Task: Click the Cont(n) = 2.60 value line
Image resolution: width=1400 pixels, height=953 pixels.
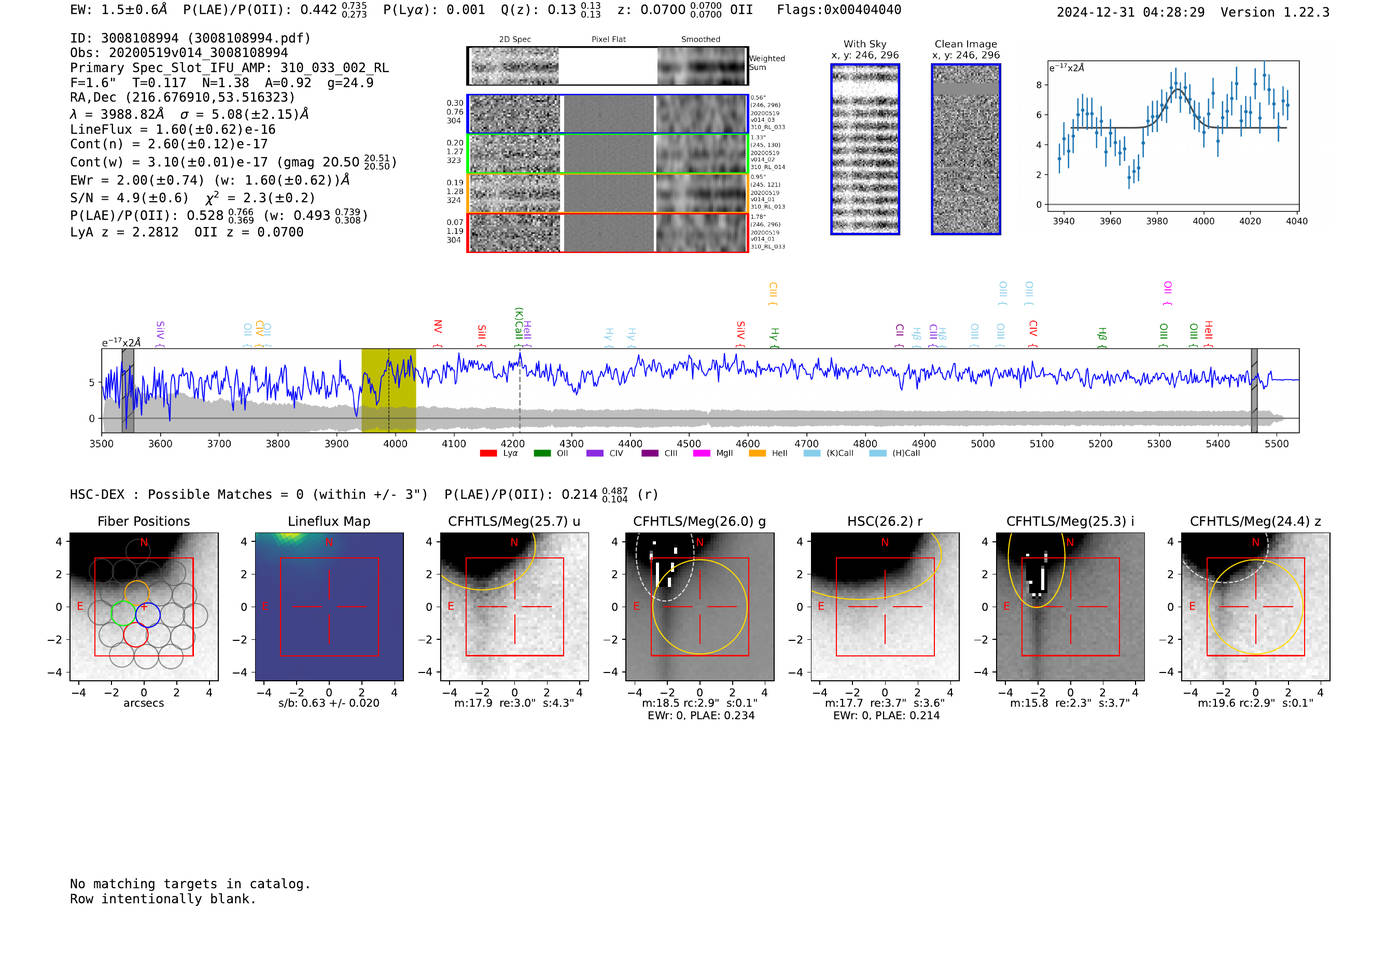Action: pyautogui.click(x=169, y=144)
